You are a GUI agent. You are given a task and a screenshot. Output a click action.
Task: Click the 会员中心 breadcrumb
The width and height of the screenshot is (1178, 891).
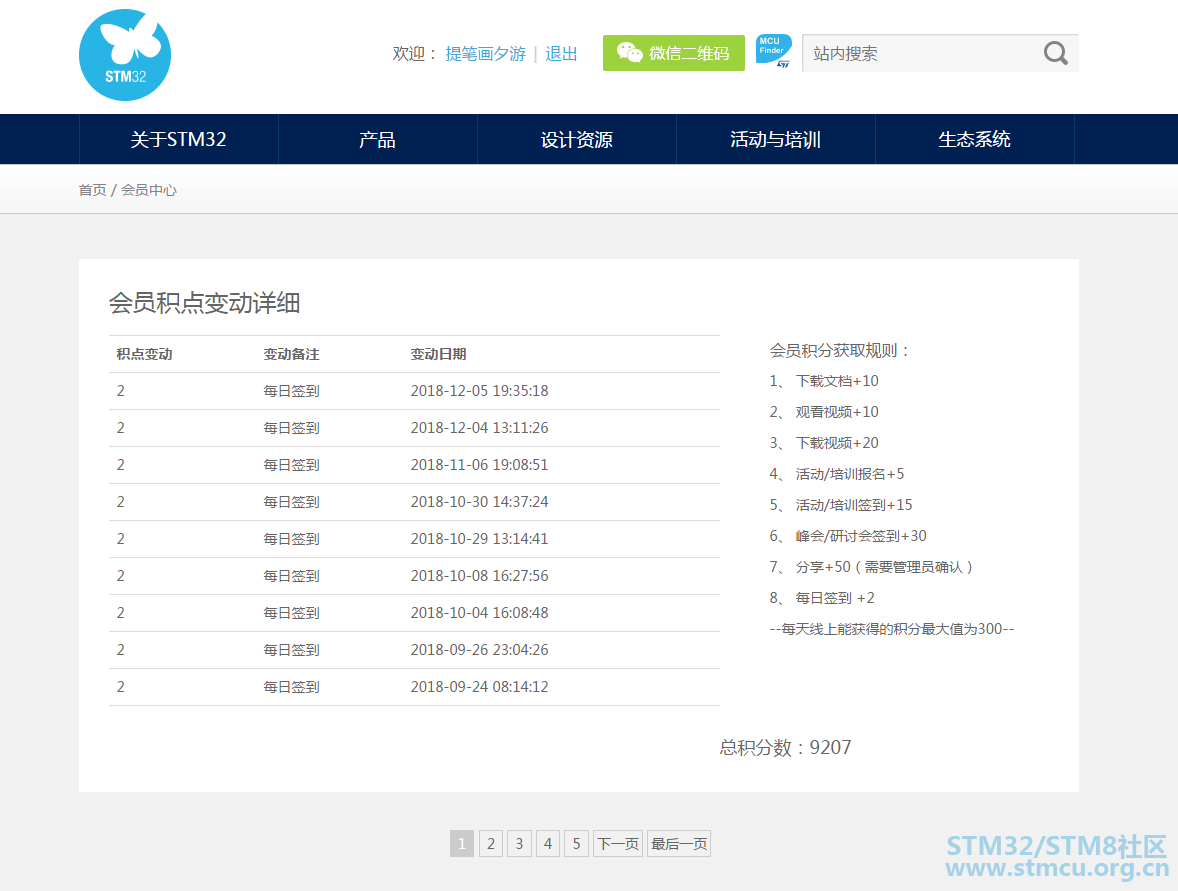tap(149, 190)
